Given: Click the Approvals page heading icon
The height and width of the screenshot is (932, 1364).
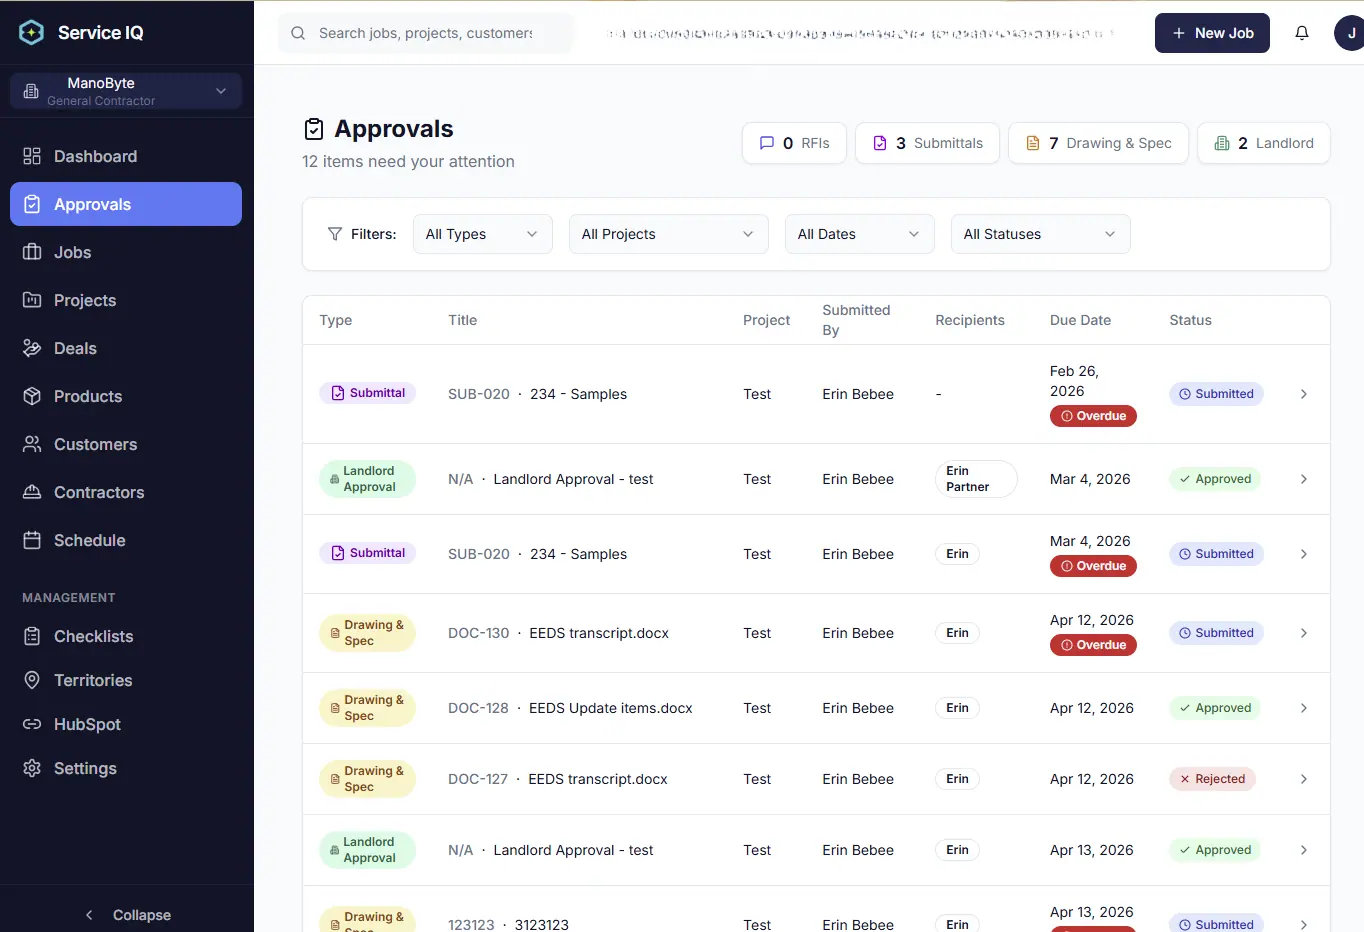Looking at the screenshot, I should [x=314, y=129].
